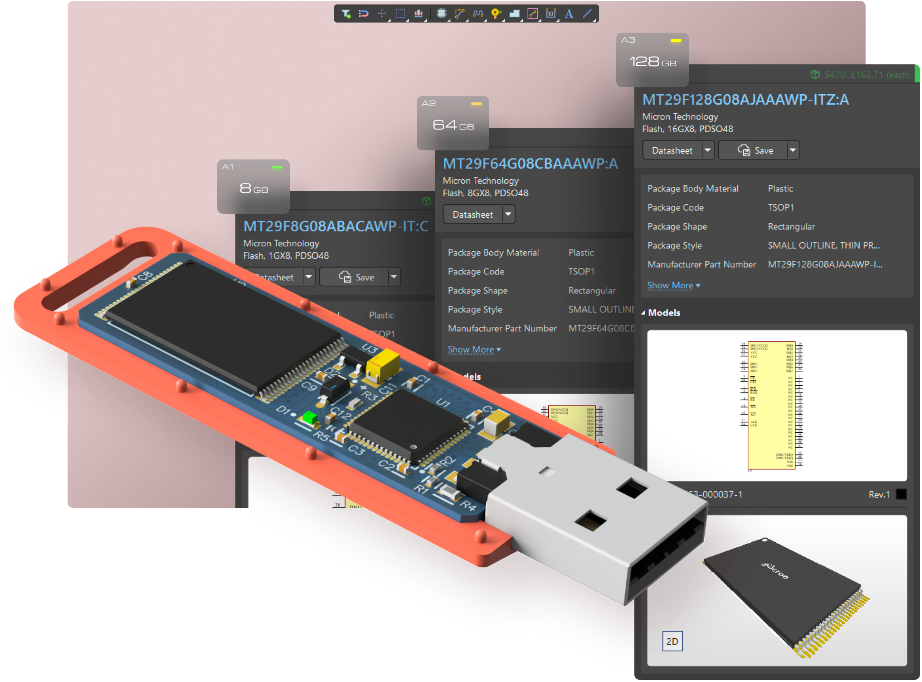Expand Show More in the 128GB panel

(x=674, y=286)
